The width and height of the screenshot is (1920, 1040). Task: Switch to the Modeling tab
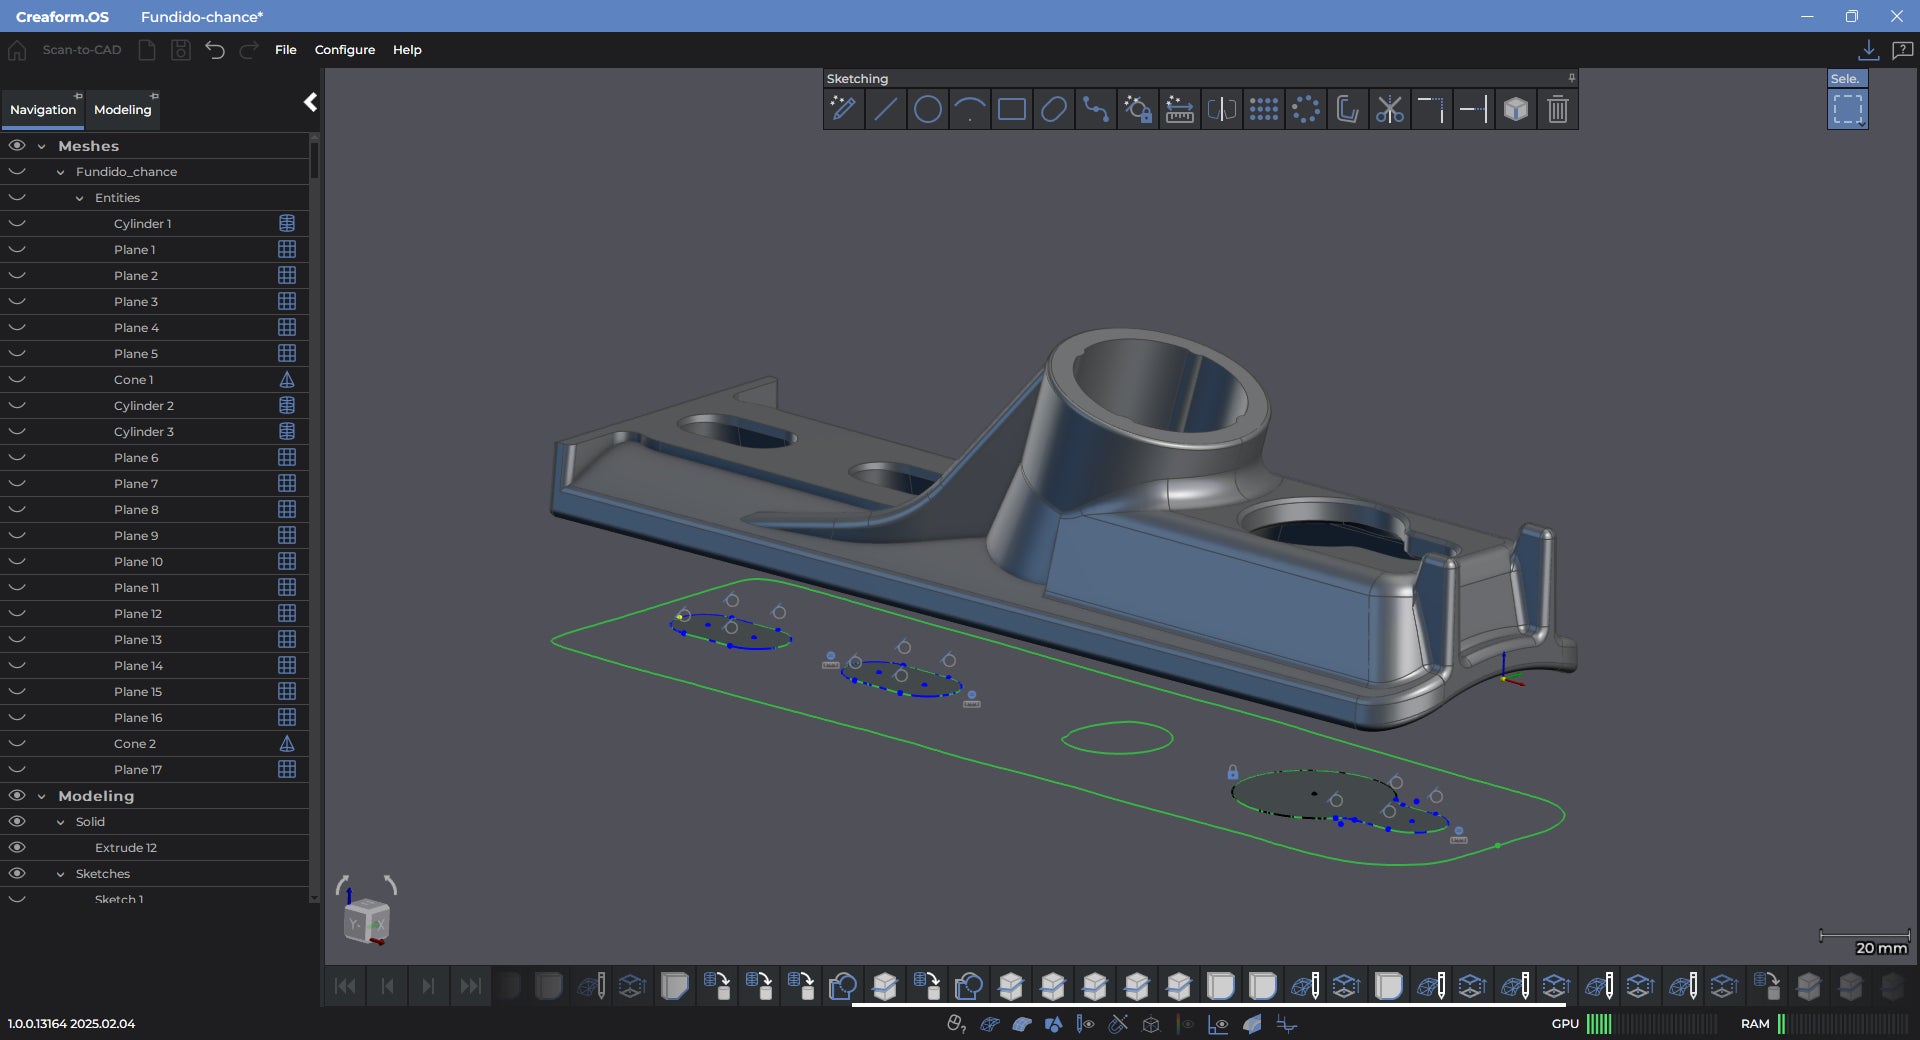coord(122,110)
